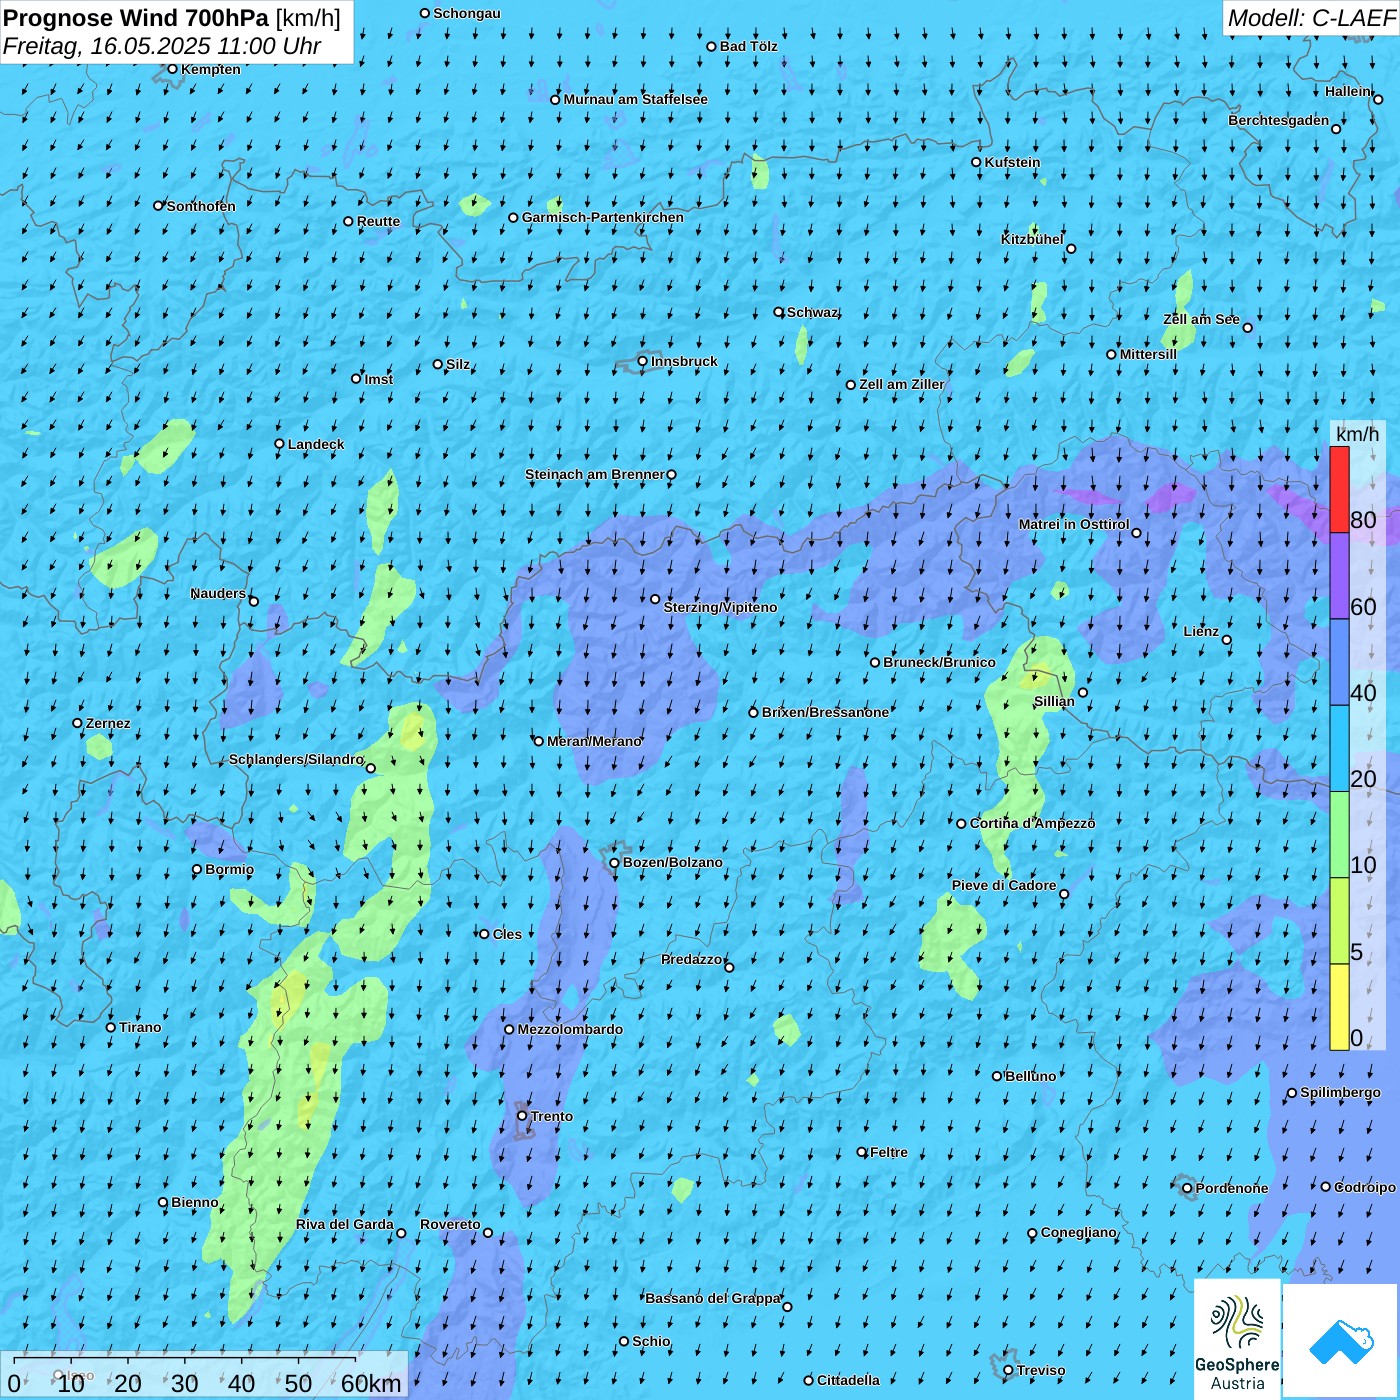Screen dimensions: 1400x1400
Task: Click the 'Feltre' label
Action: (889, 1152)
